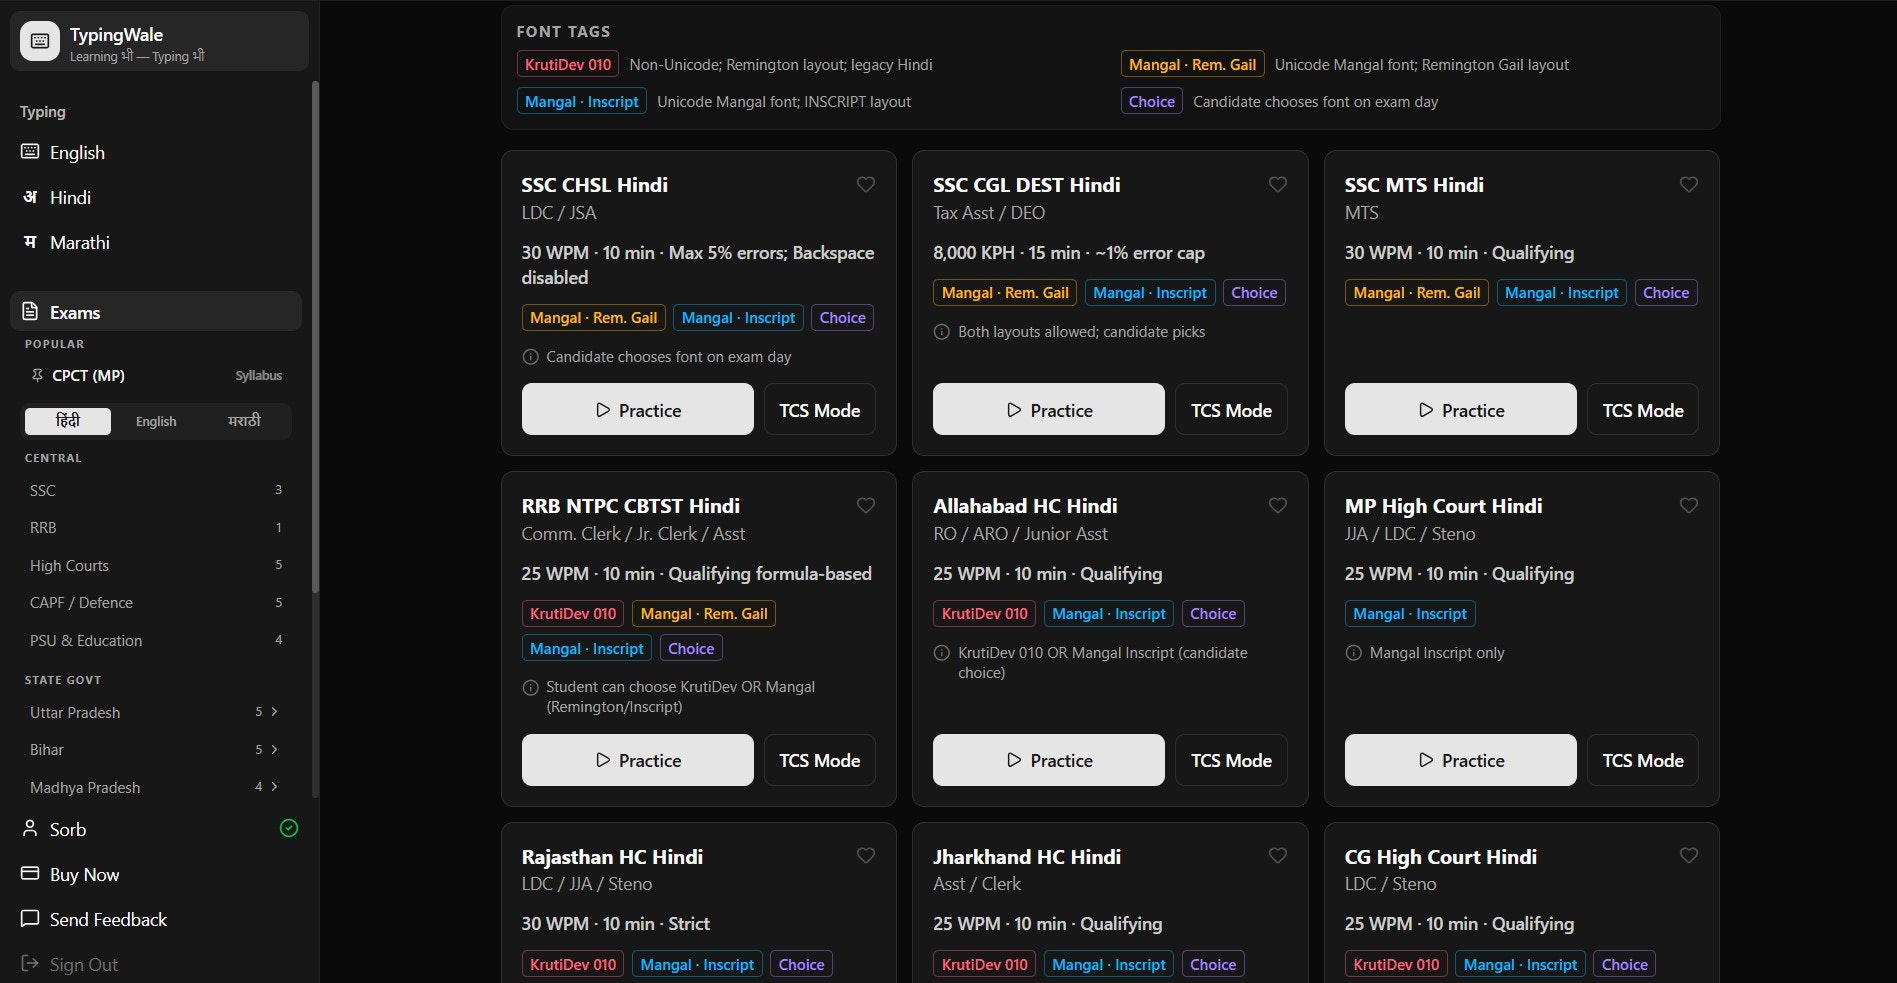Favorite the SSC CHSL Hindi exam
The image size is (1897, 983).
[x=866, y=184]
